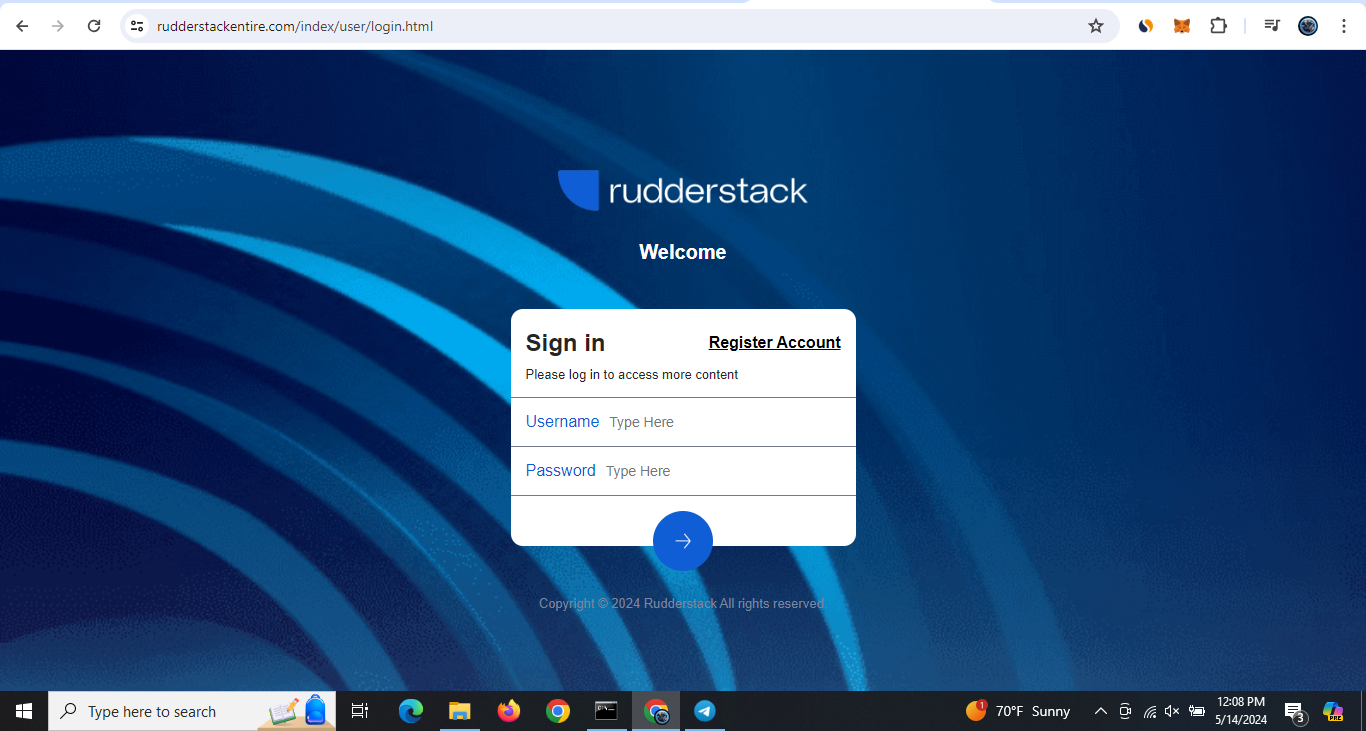Submit login with the blue arrow button
The height and width of the screenshot is (731, 1366).
683,541
